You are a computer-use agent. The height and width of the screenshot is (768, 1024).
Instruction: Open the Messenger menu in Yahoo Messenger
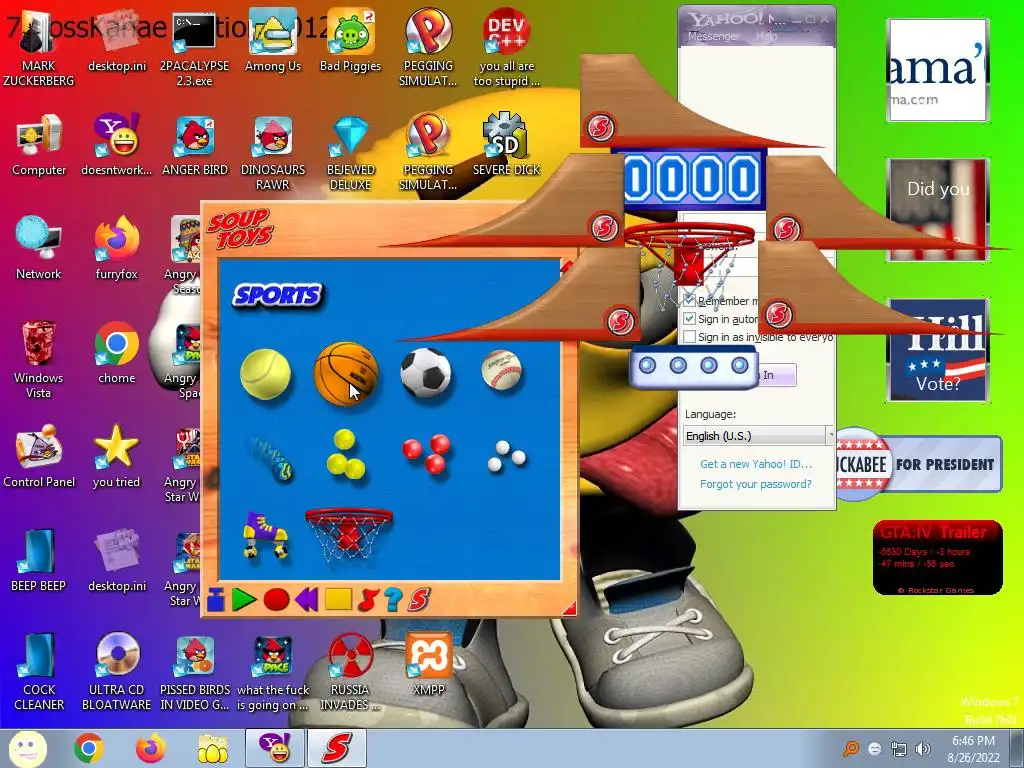714,37
